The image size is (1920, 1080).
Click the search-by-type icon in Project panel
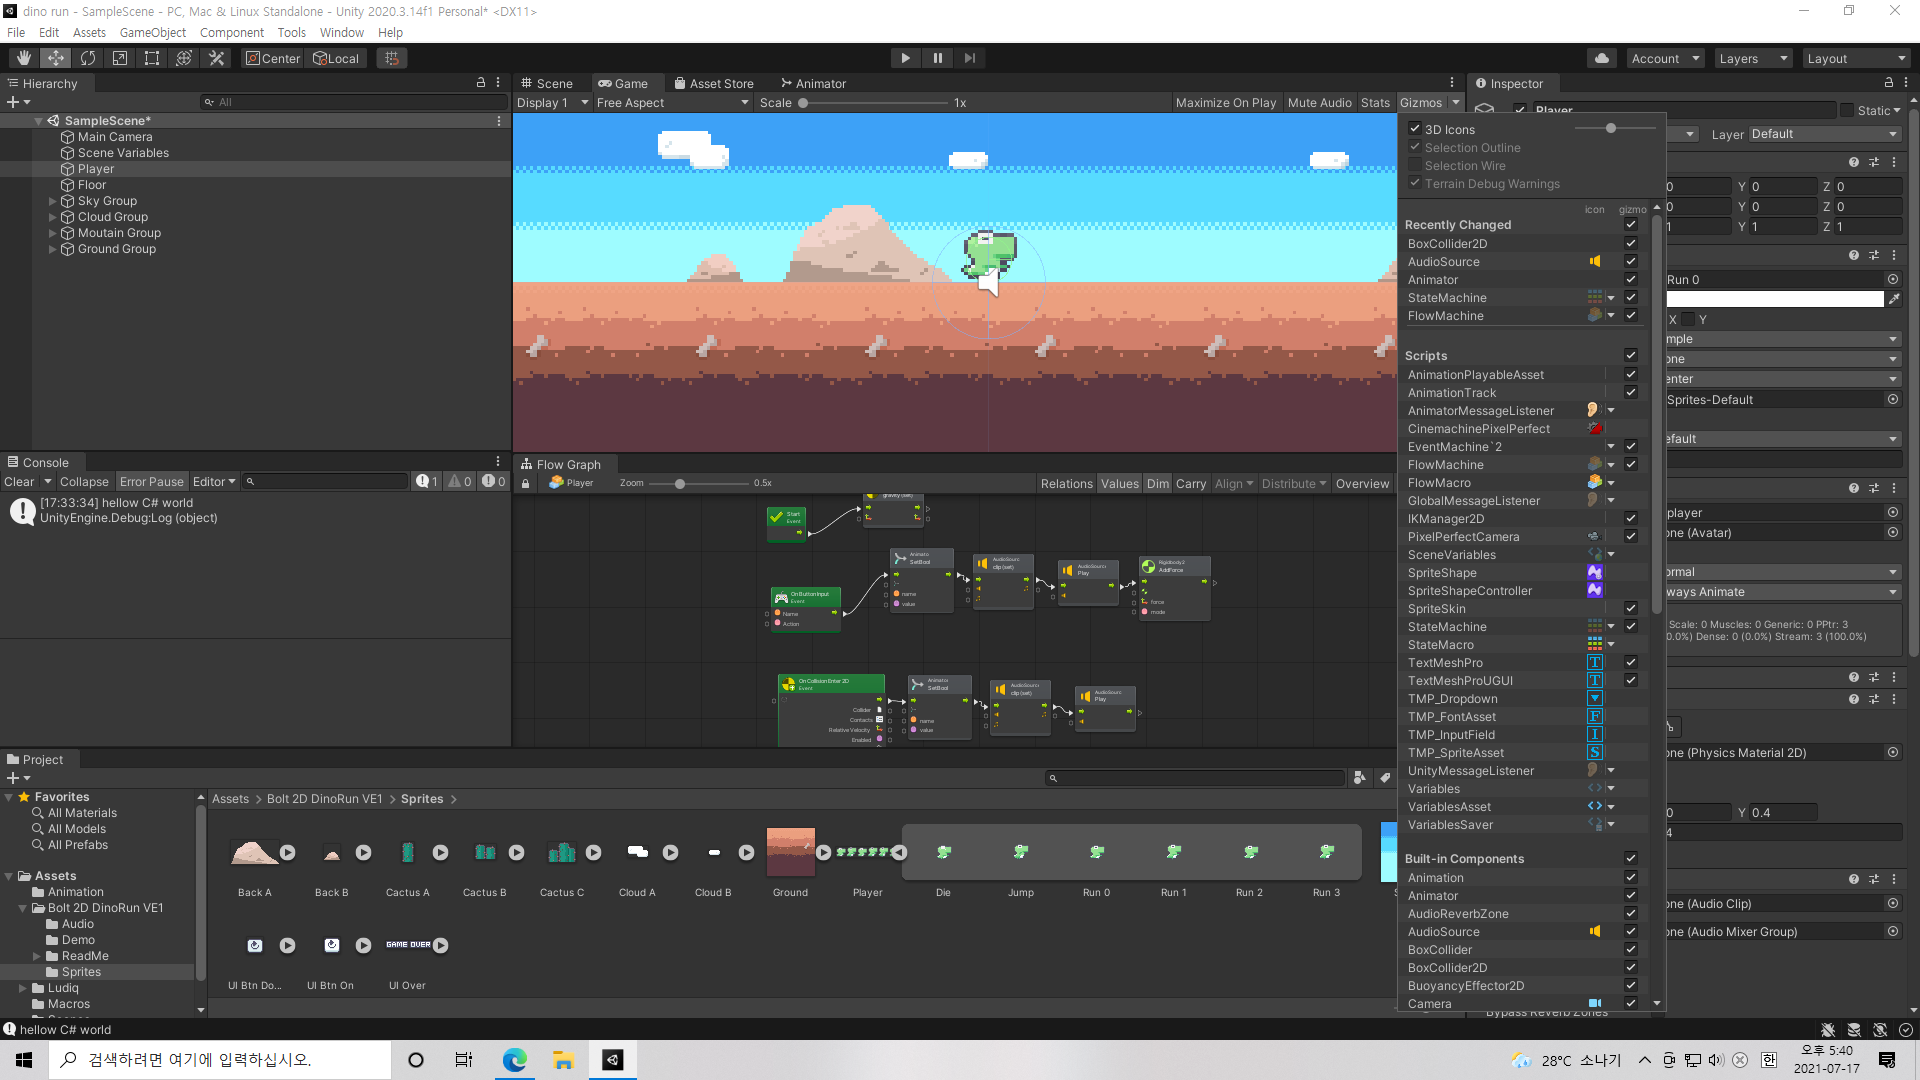click(x=1360, y=778)
